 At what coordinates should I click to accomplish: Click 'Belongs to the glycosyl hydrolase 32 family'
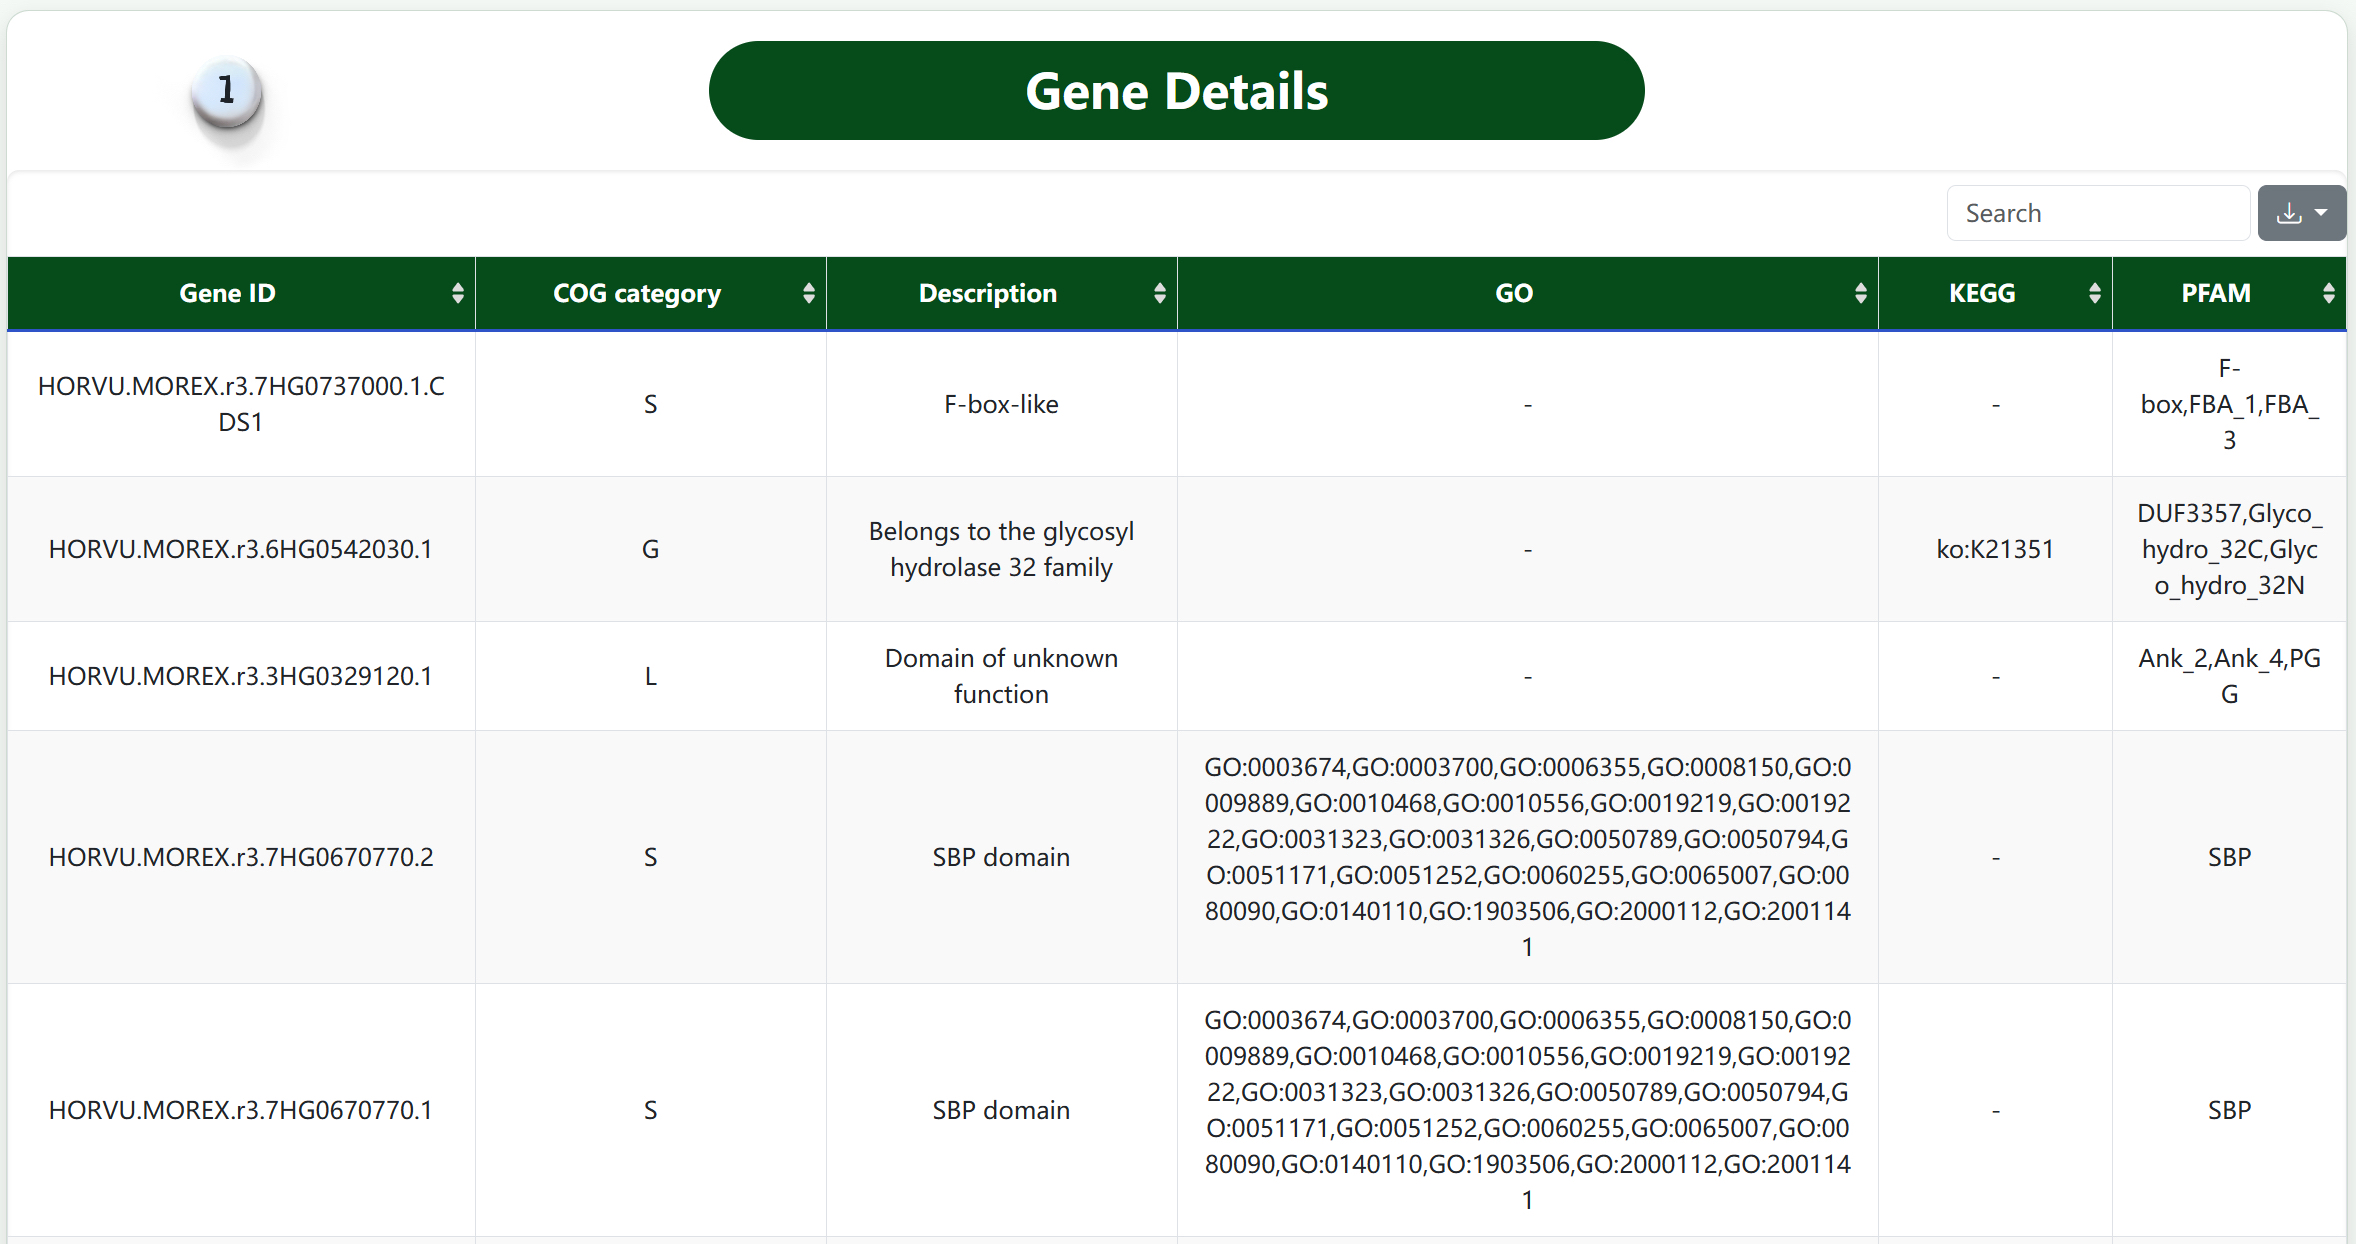tap(1001, 549)
